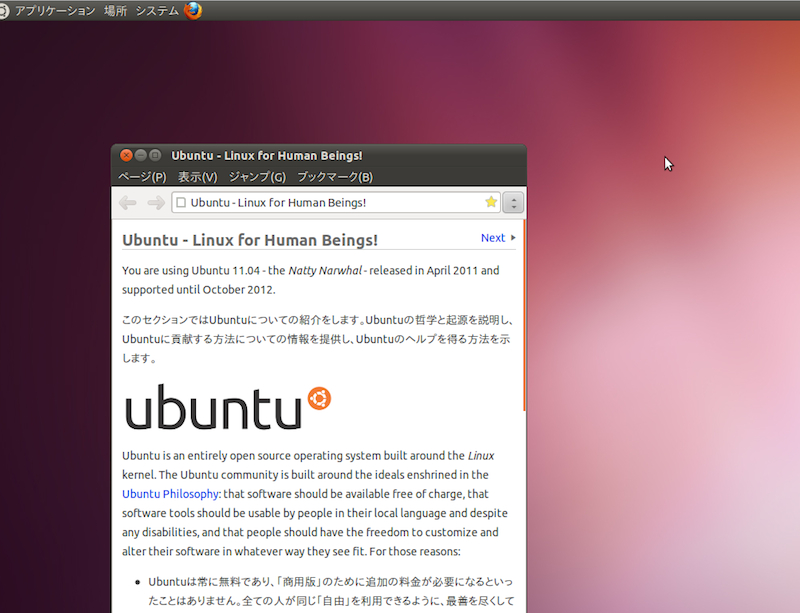Open the location bar dropdown arrows
The height and width of the screenshot is (613, 800).
pyautogui.click(x=513, y=203)
